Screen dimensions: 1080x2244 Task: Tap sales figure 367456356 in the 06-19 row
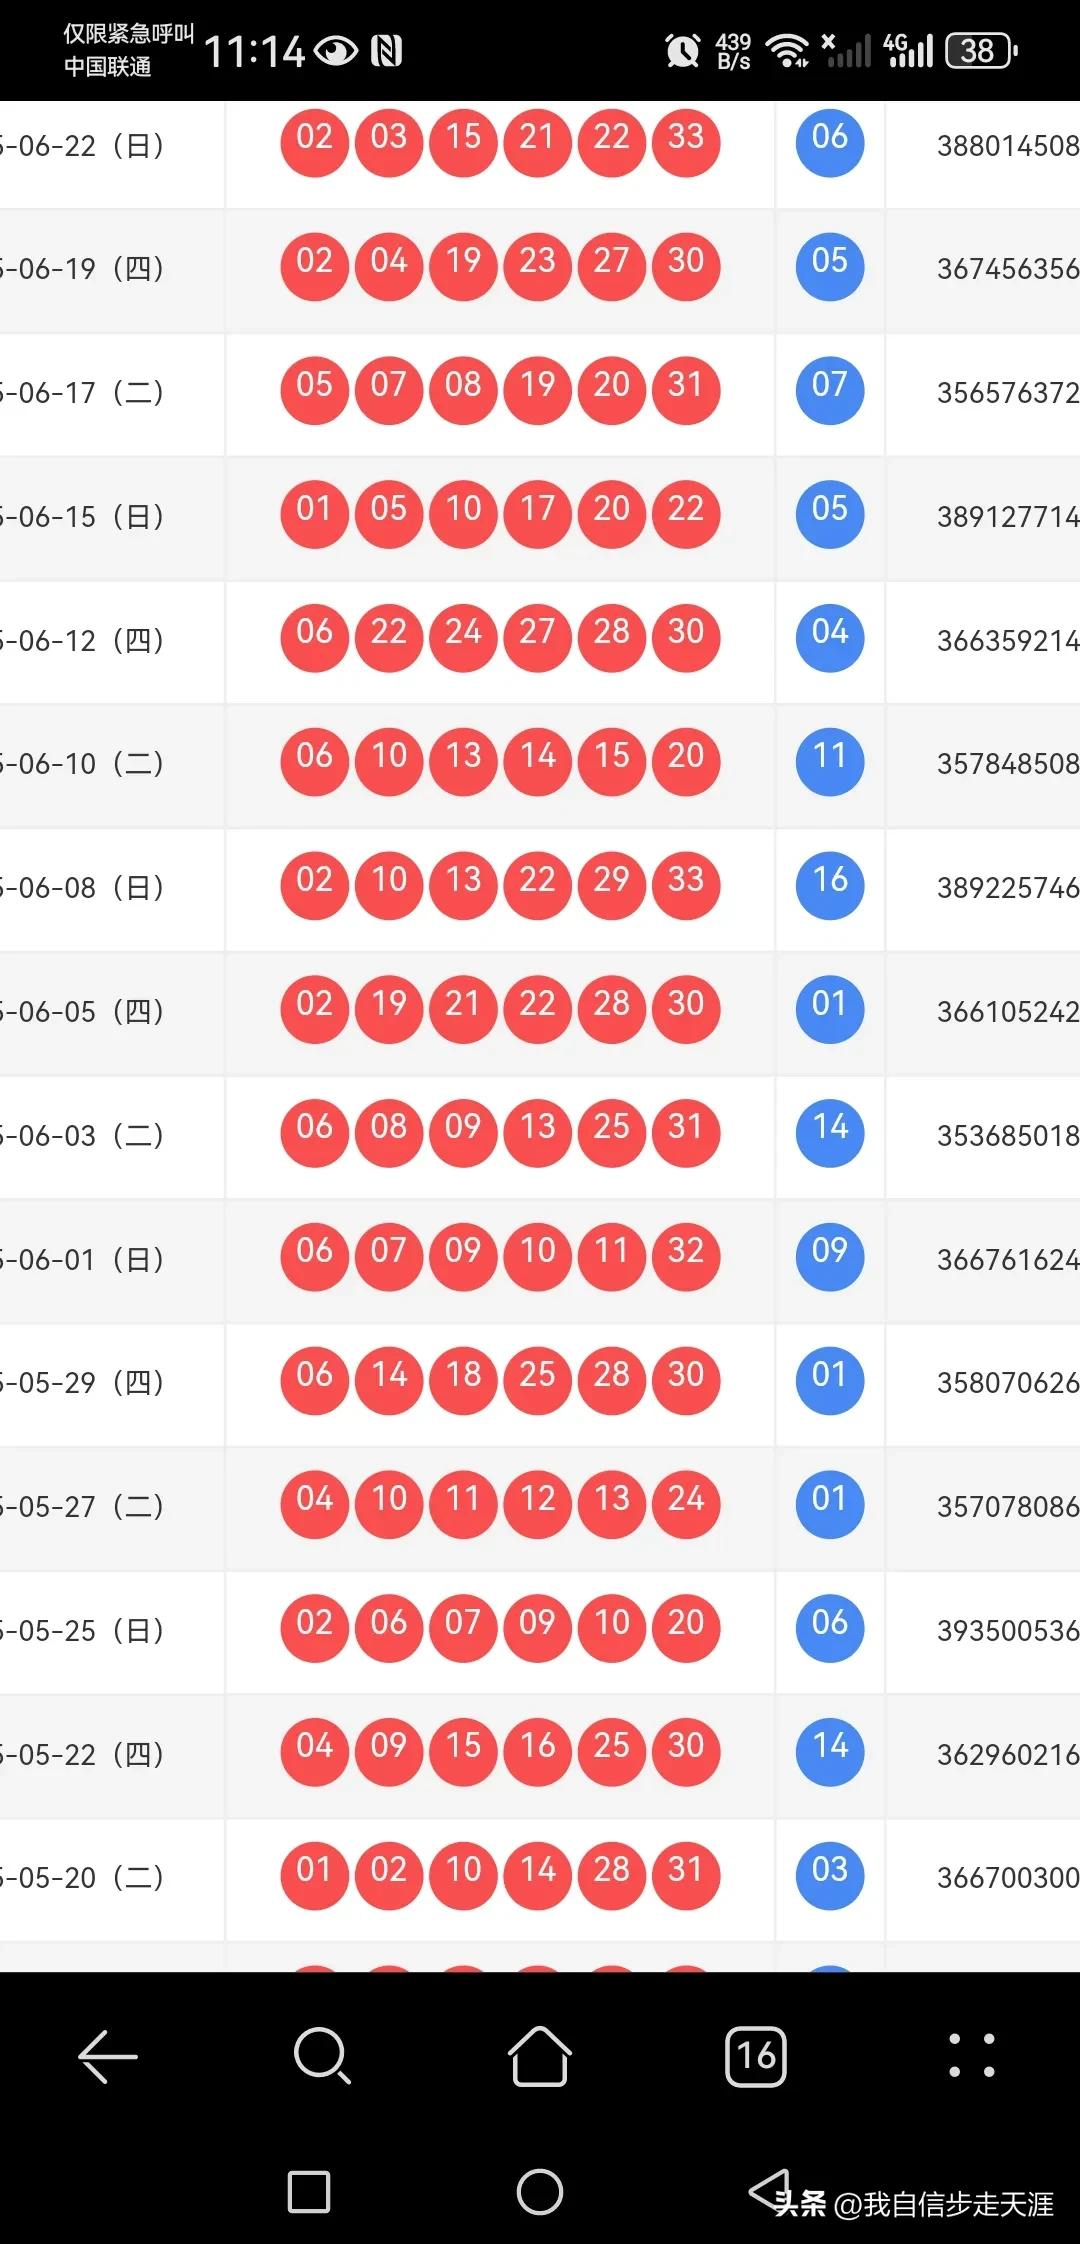pos(1008,269)
